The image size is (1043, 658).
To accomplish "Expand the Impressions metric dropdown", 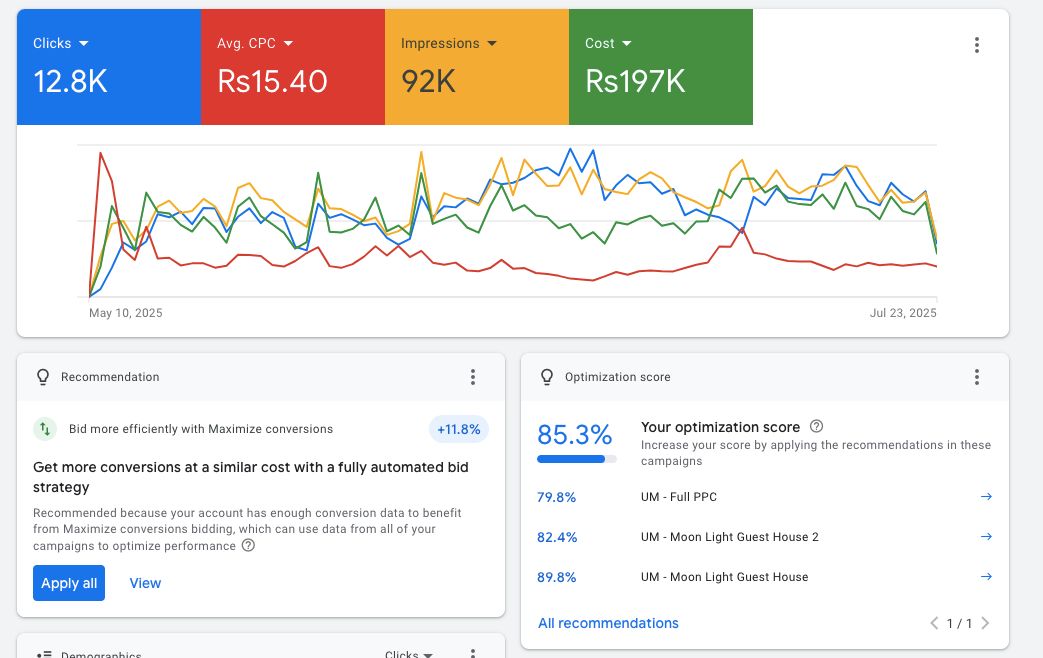I will [491, 44].
